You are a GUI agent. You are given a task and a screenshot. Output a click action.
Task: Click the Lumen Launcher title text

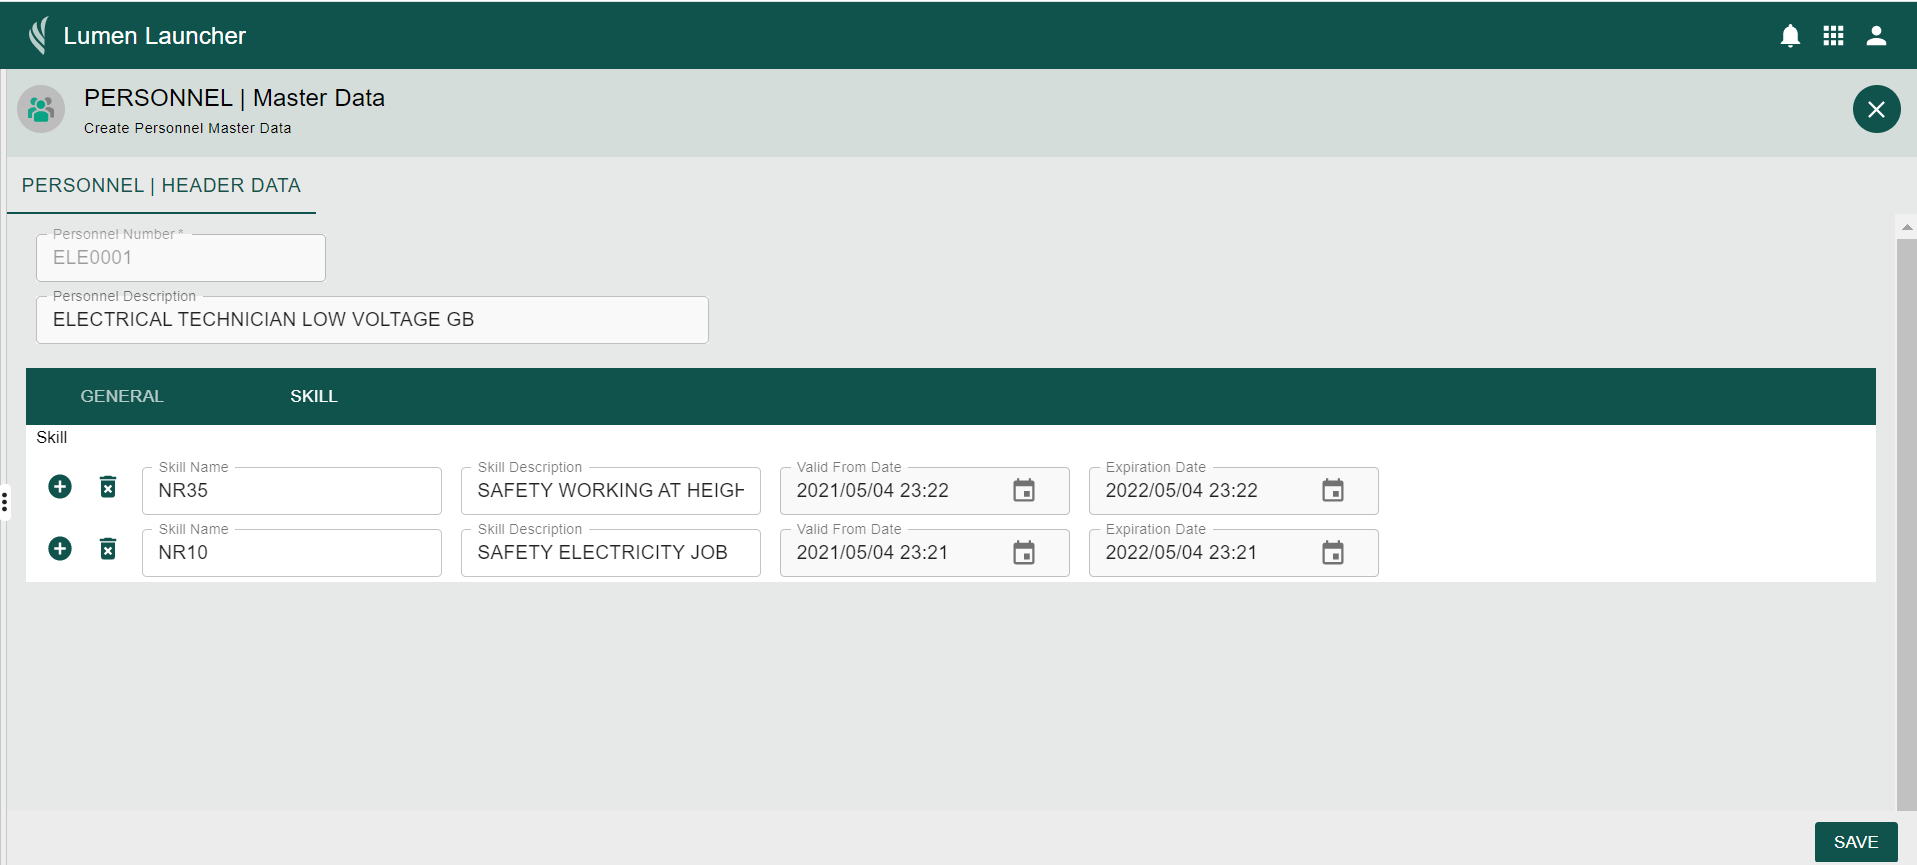coord(154,36)
